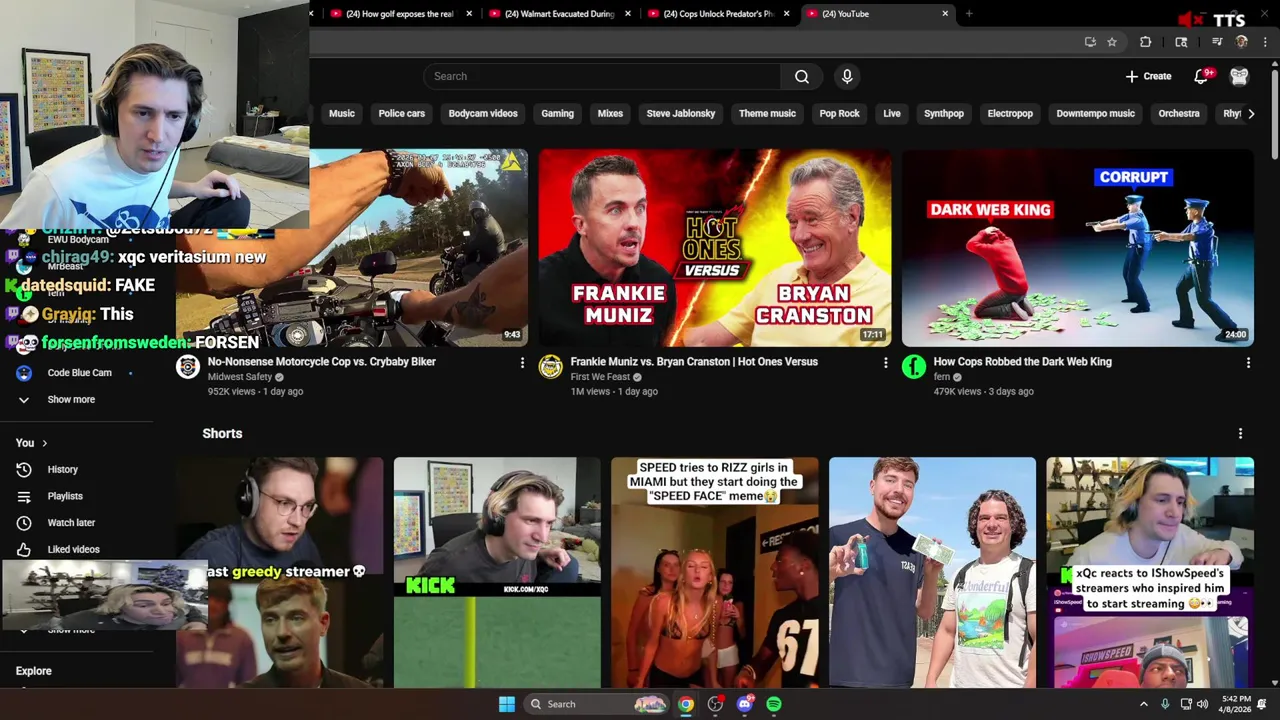Open Discord from the taskbar
This screenshot has height=720, width=1280.
tap(744, 704)
